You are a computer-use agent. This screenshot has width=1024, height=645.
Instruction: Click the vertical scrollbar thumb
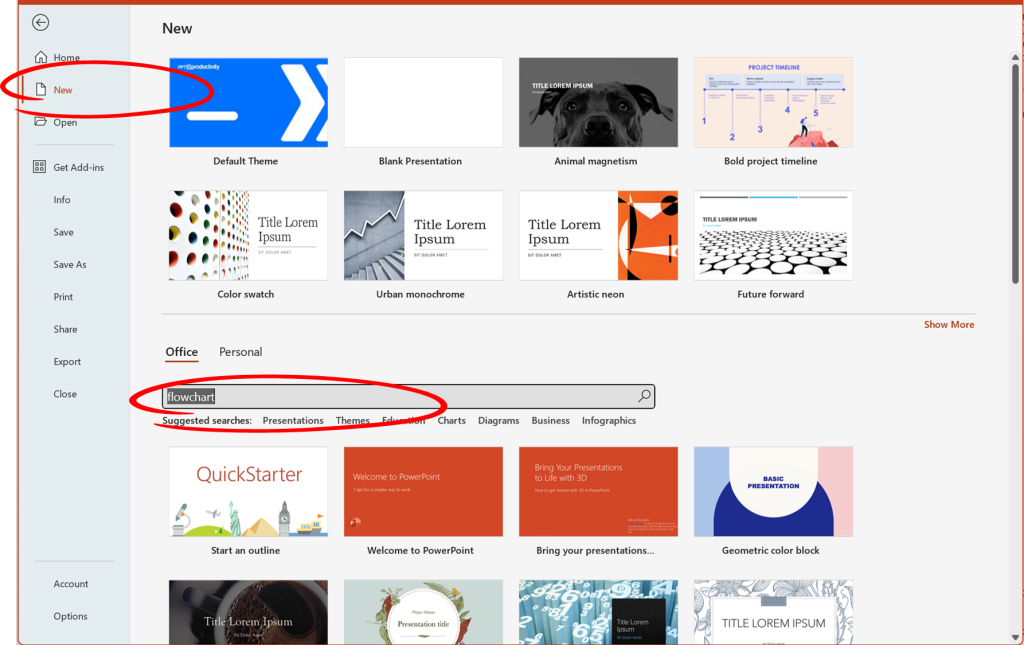[x=1015, y=174]
